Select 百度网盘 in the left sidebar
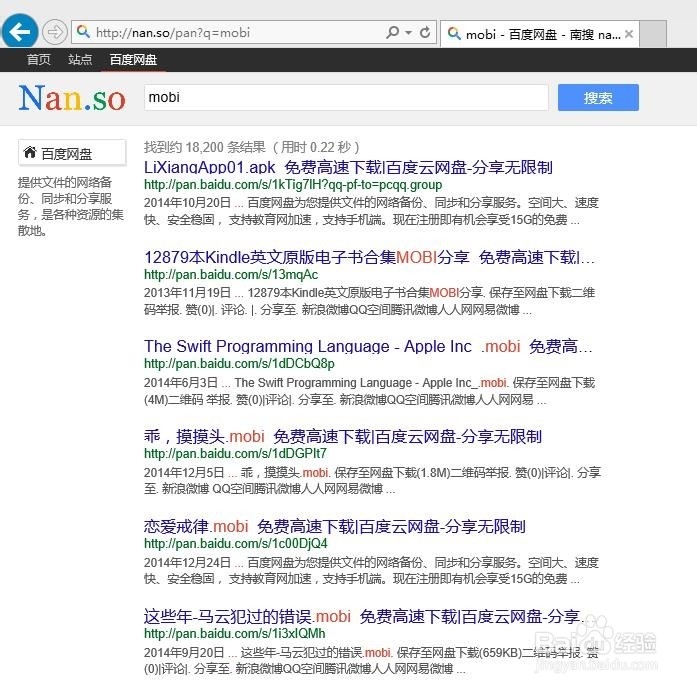The height and width of the screenshot is (689, 697). pos(72,152)
